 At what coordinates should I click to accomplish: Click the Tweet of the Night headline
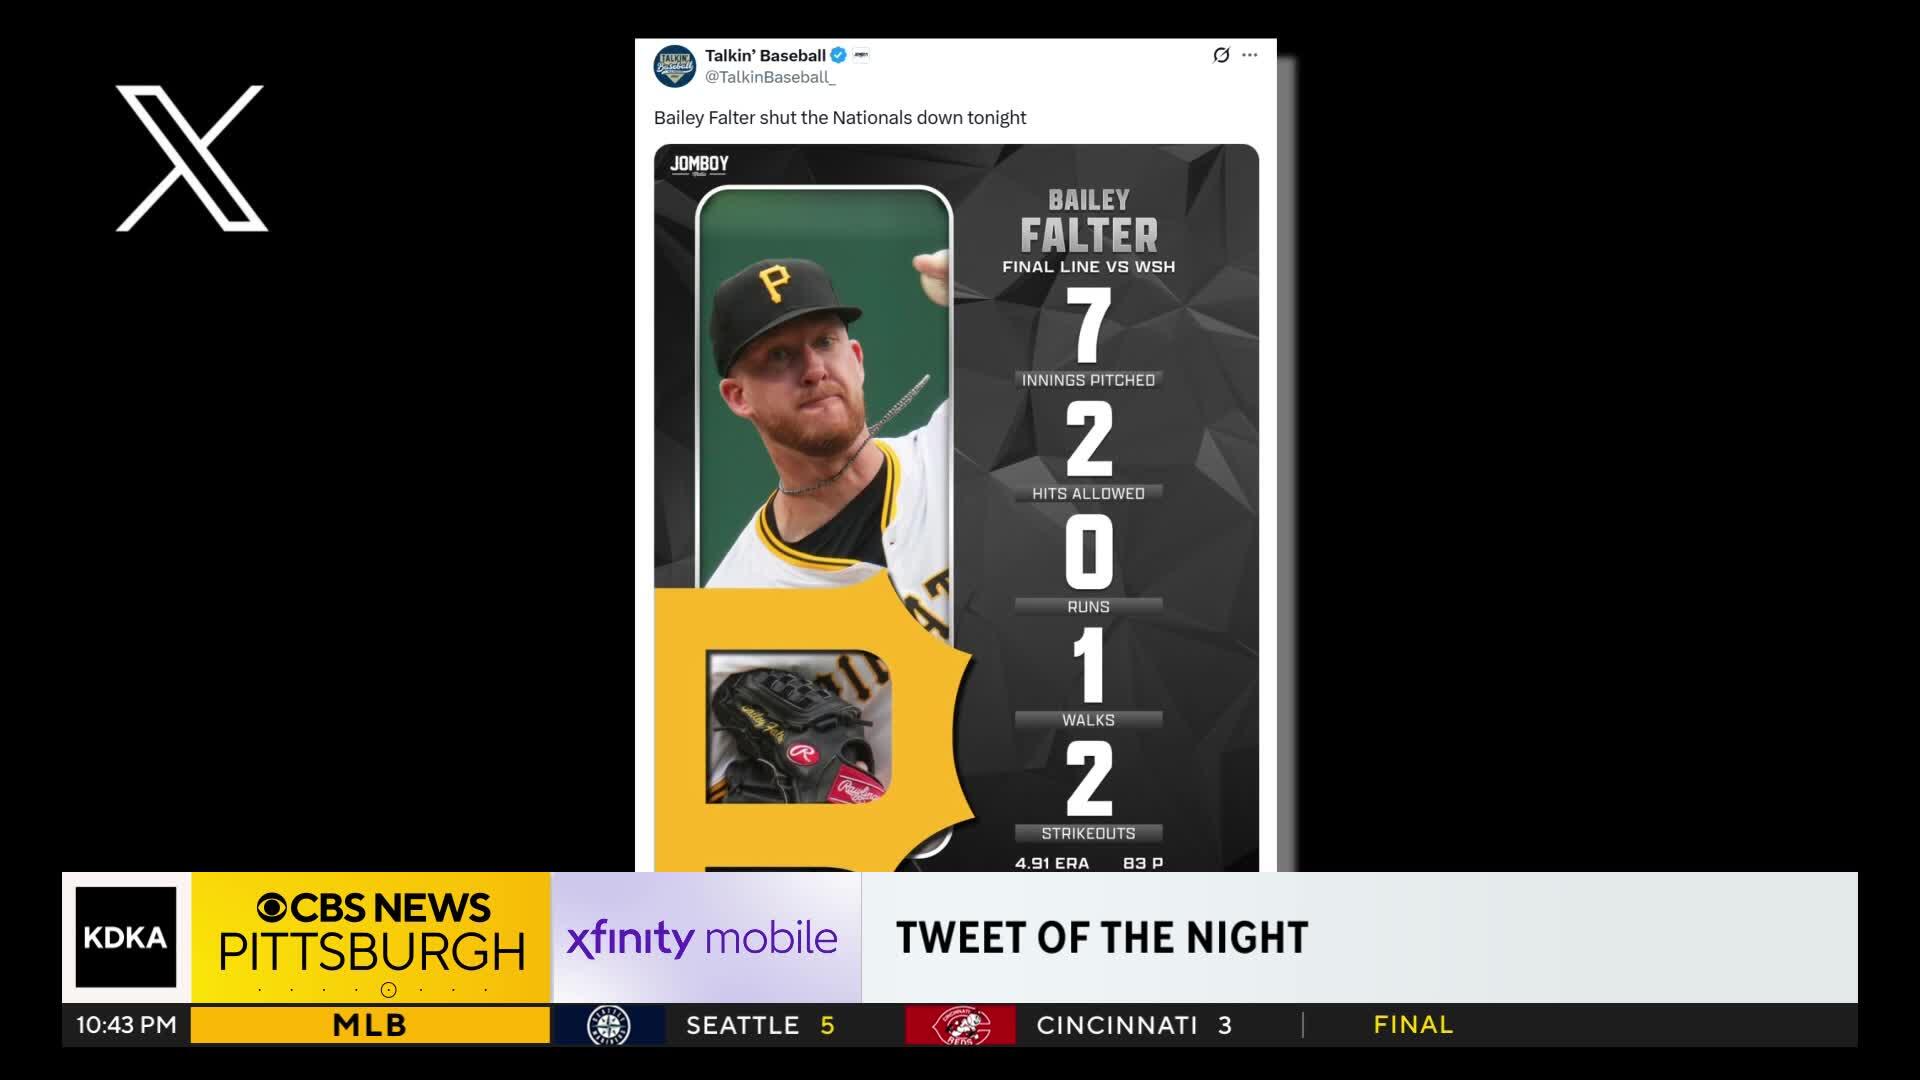(1102, 938)
